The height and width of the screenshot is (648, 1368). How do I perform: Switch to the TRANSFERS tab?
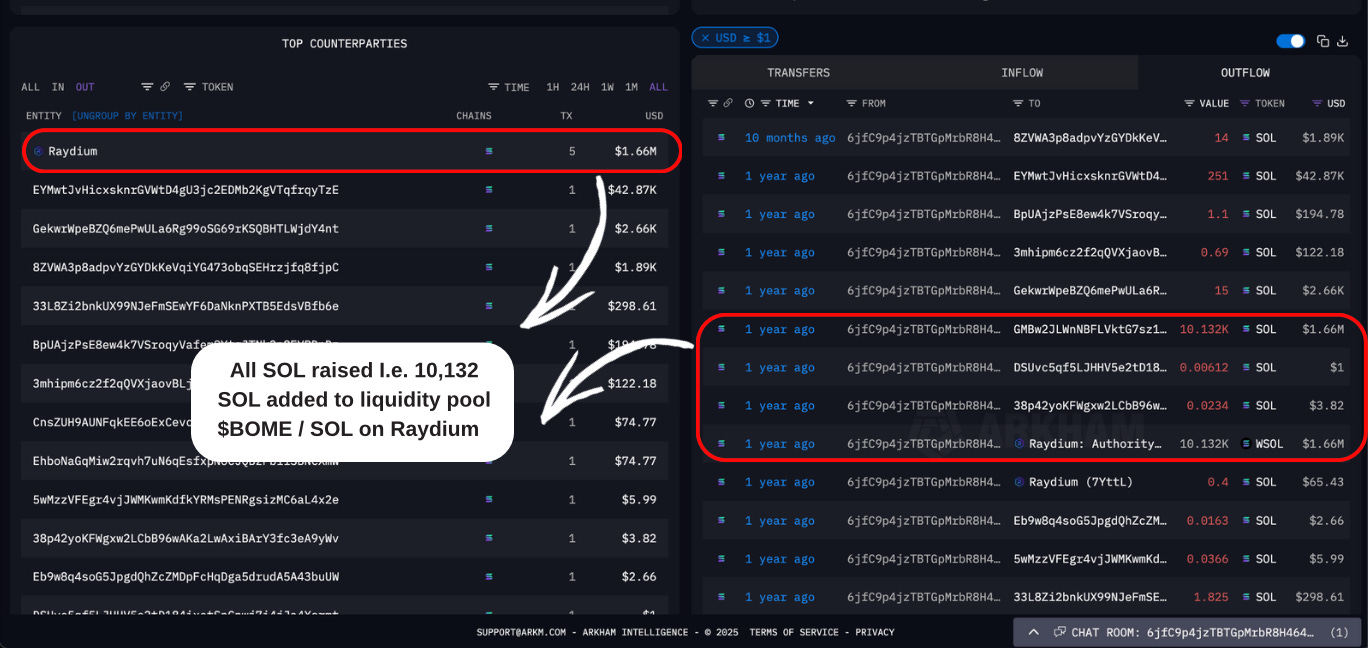click(798, 73)
